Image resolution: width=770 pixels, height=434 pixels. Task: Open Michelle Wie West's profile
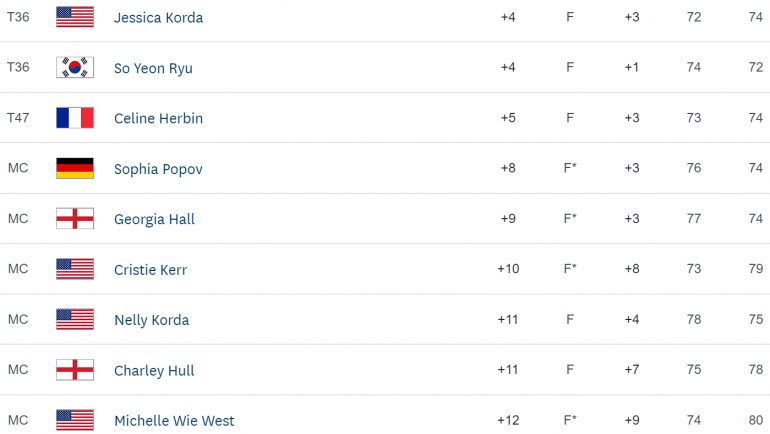pos(174,421)
